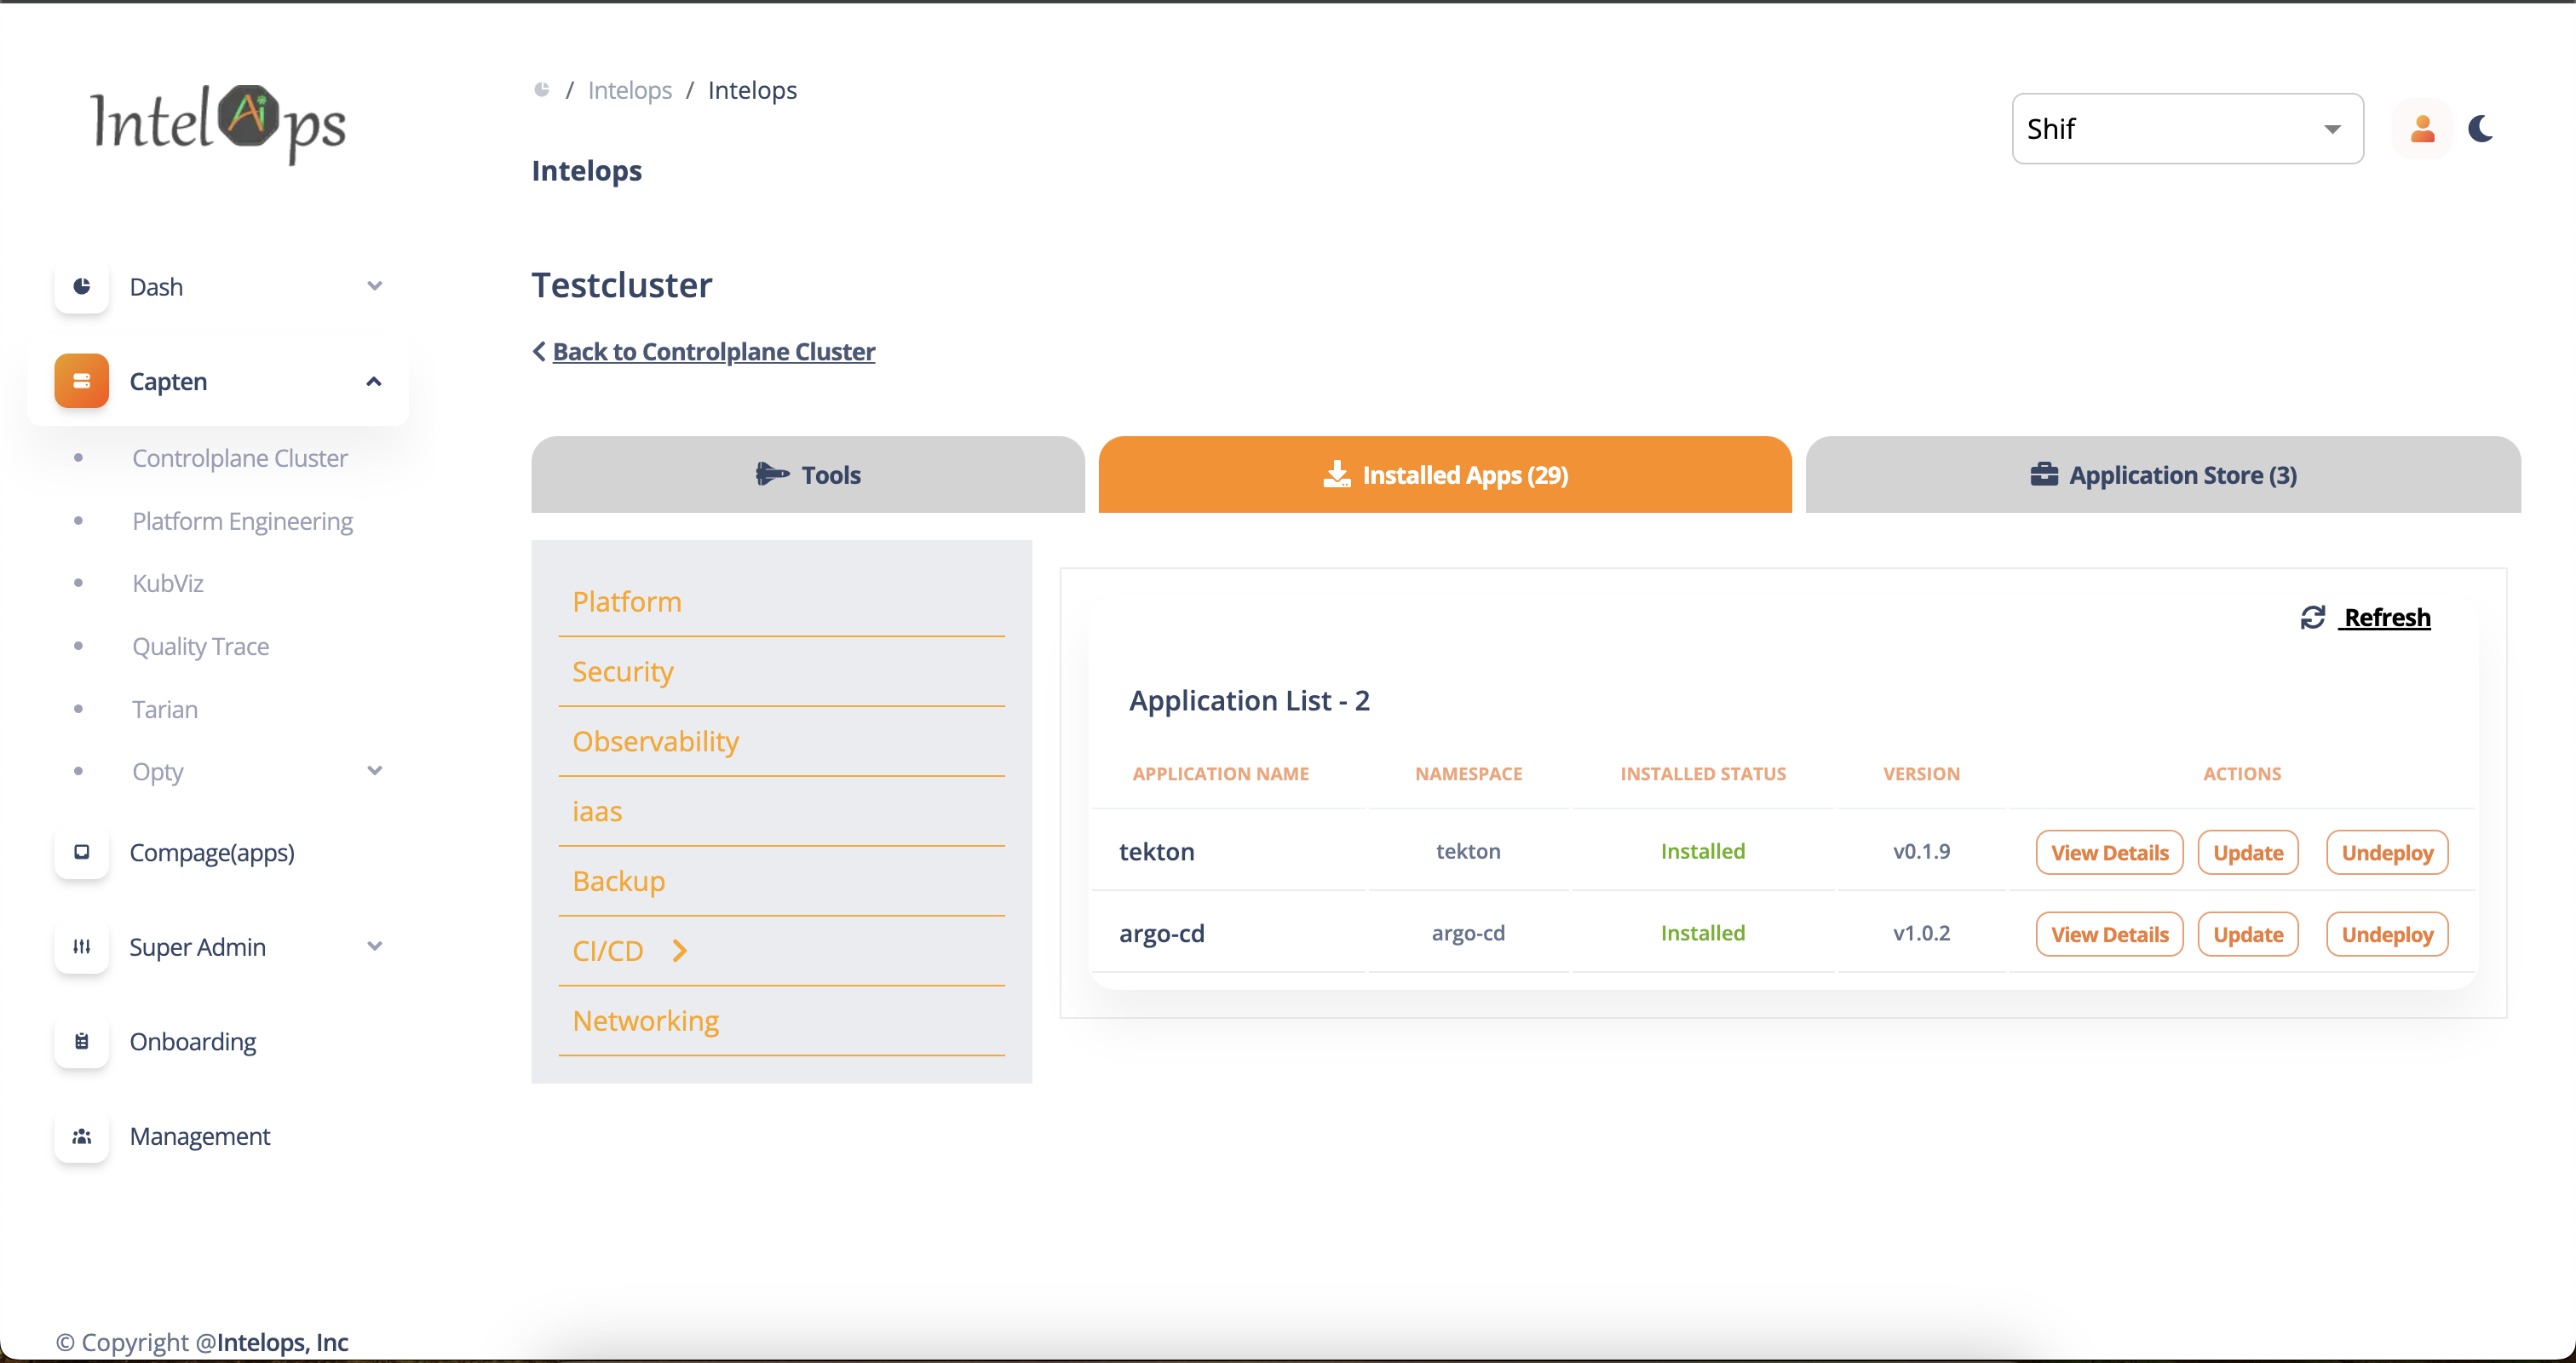This screenshot has height=1363, width=2576.
Task: Click the argo-cd application name cell
Action: [x=1162, y=932]
